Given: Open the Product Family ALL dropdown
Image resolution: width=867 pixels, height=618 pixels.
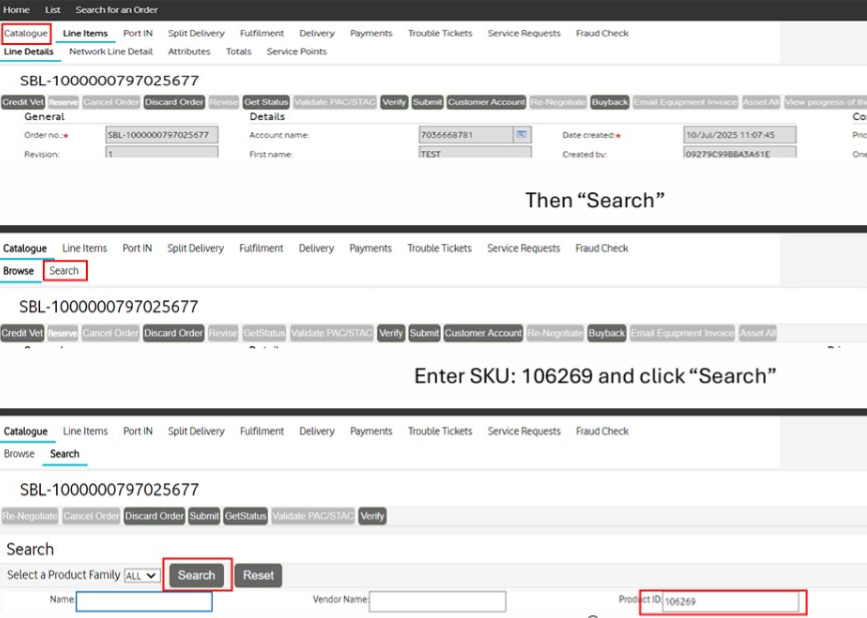Looking at the screenshot, I should point(141,576).
